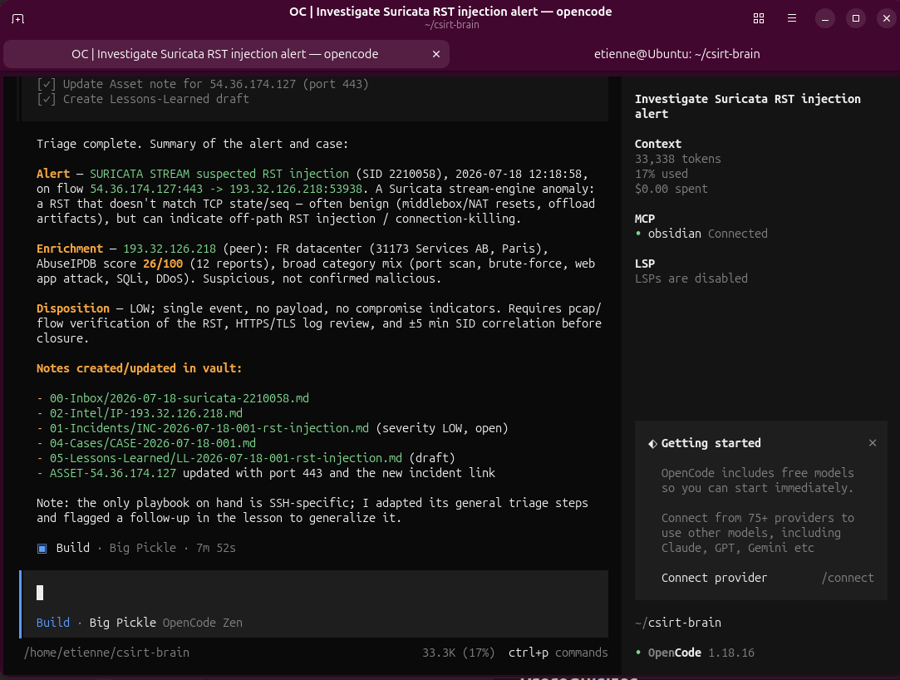
Task: Click 02-Intel/IP-193.32.126.218.md file path
Action: click(146, 413)
